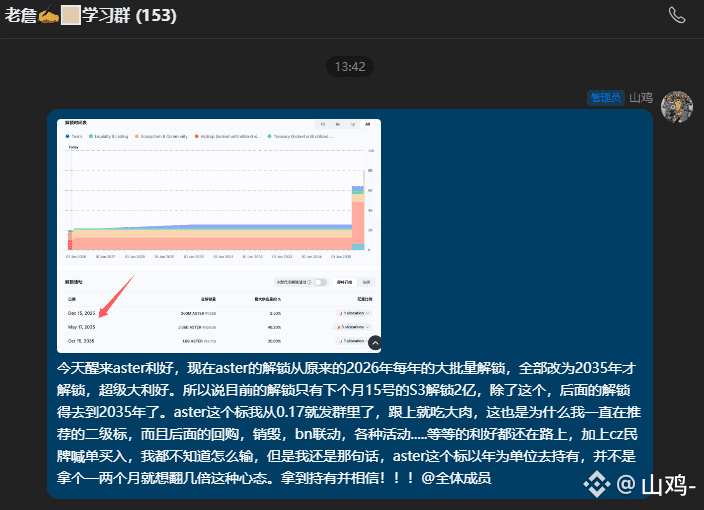Viewport: 704px width, 510px height.
Task: Open group title 学习群 (153)
Action: click(90, 16)
